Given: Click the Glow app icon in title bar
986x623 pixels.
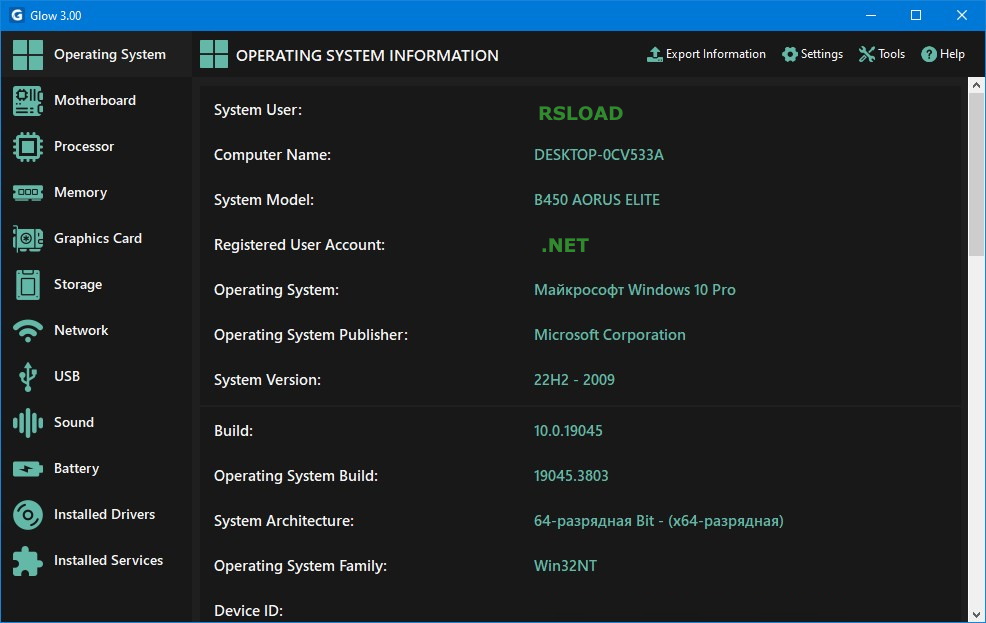Looking at the screenshot, I should (16, 15).
